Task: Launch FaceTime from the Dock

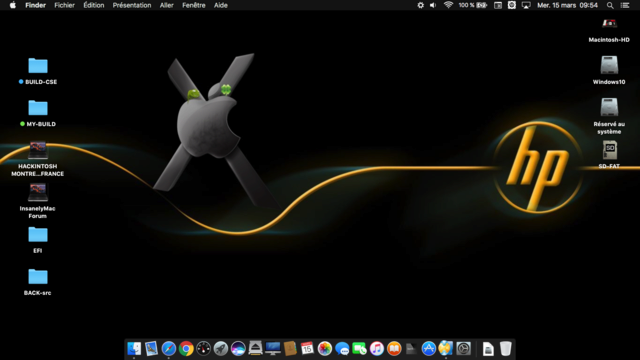Action: 359,349
